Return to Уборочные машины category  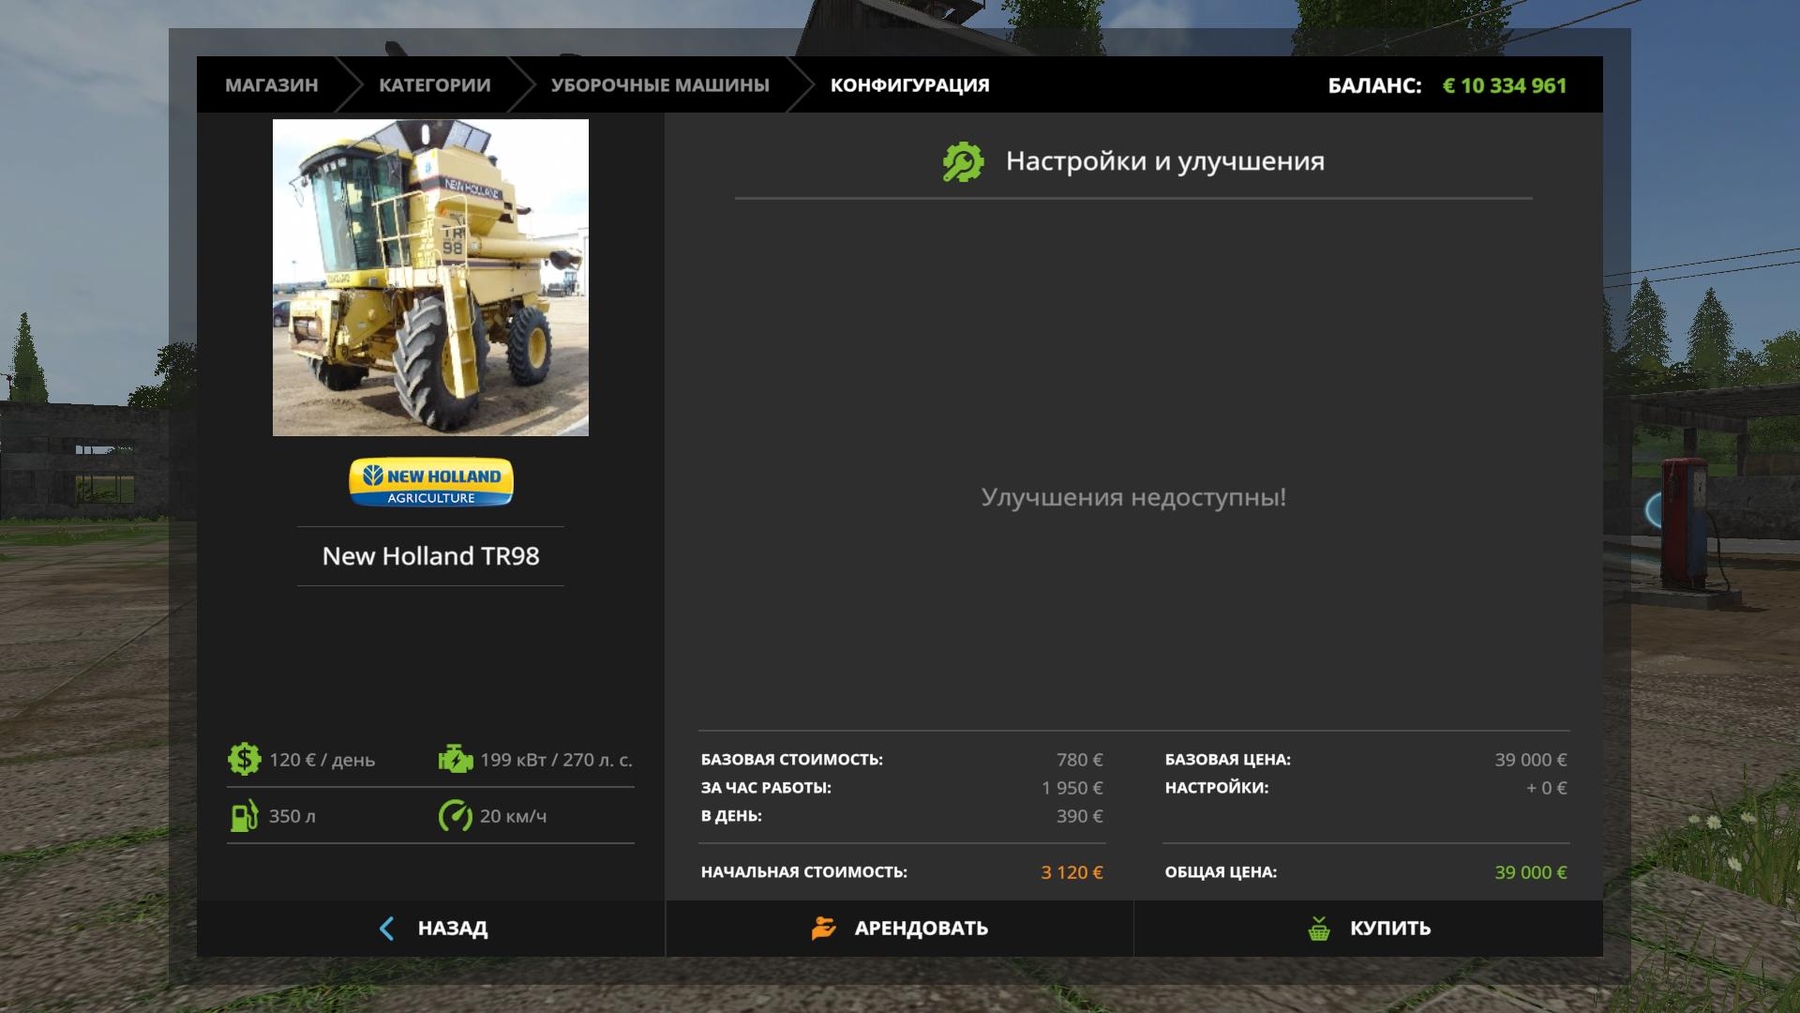pyautogui.click(x=660, y=85)
